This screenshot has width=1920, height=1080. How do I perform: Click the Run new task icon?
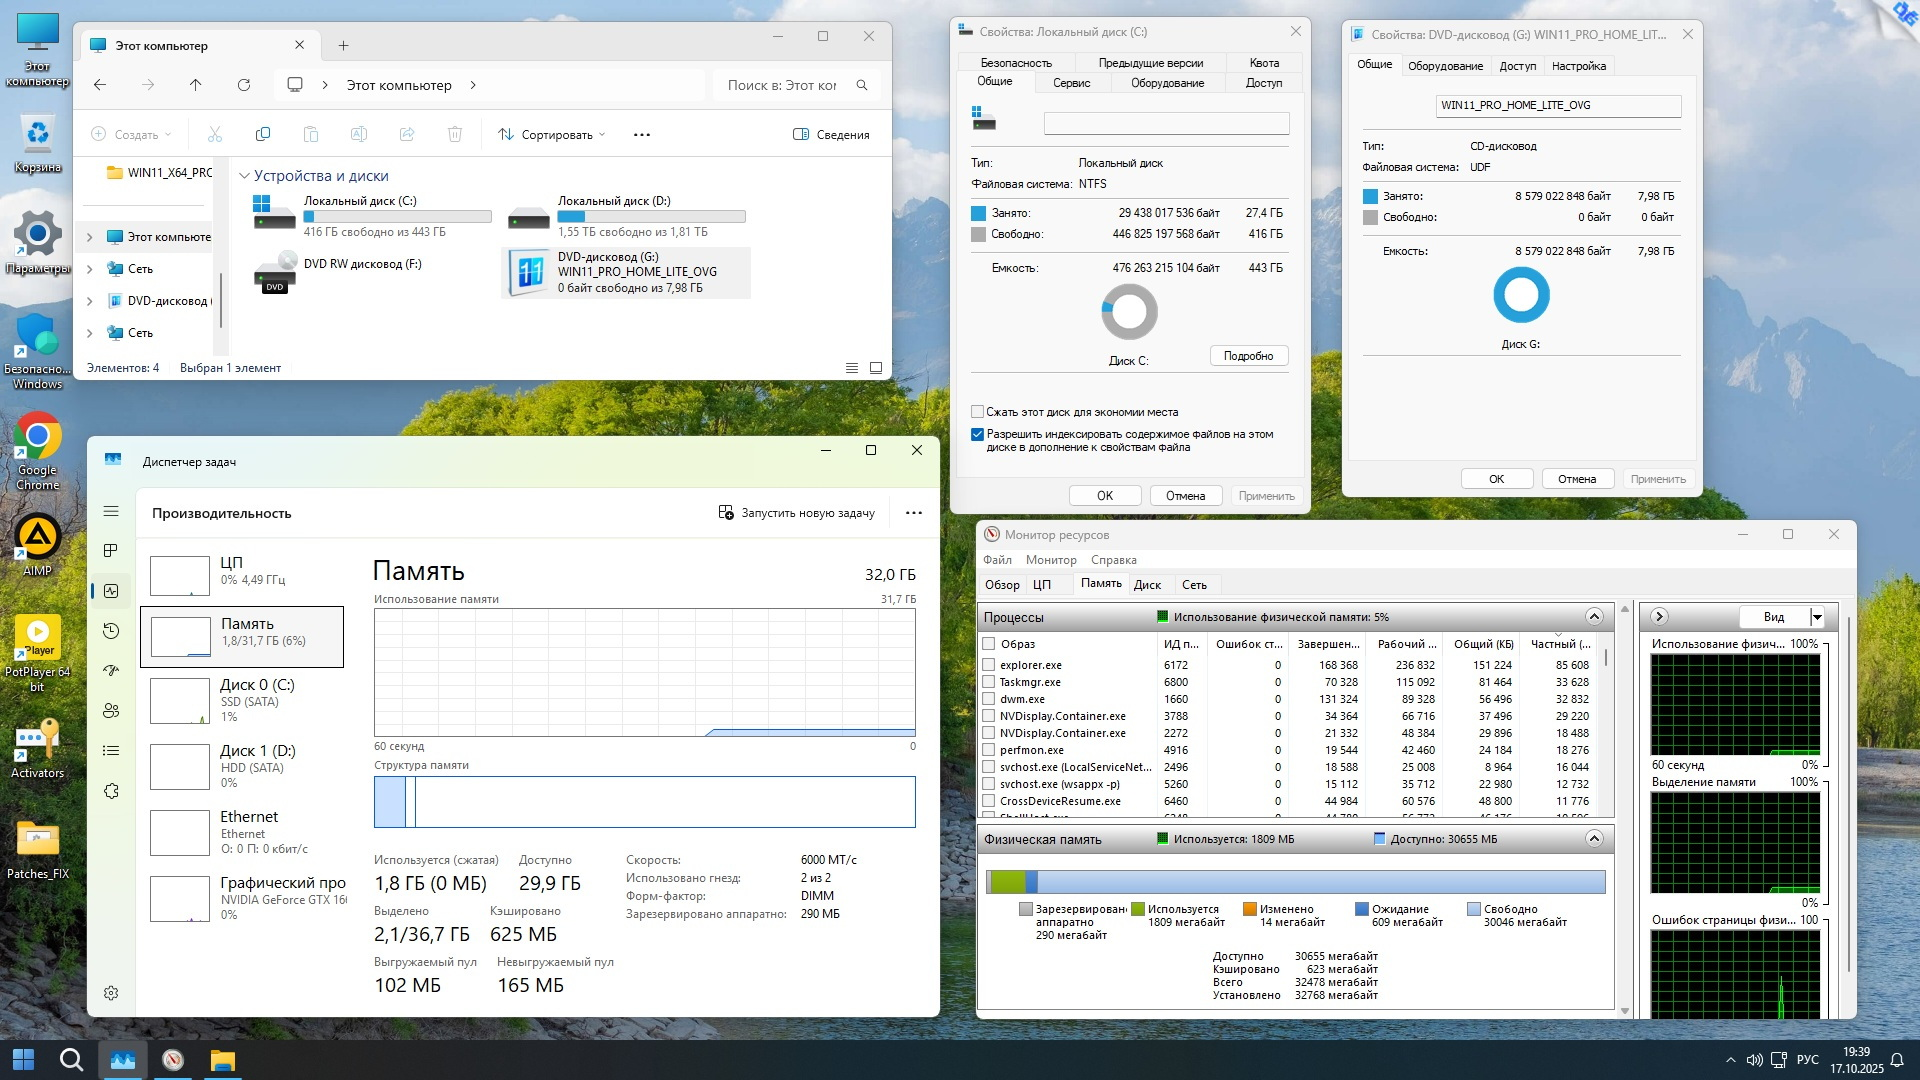726,513
